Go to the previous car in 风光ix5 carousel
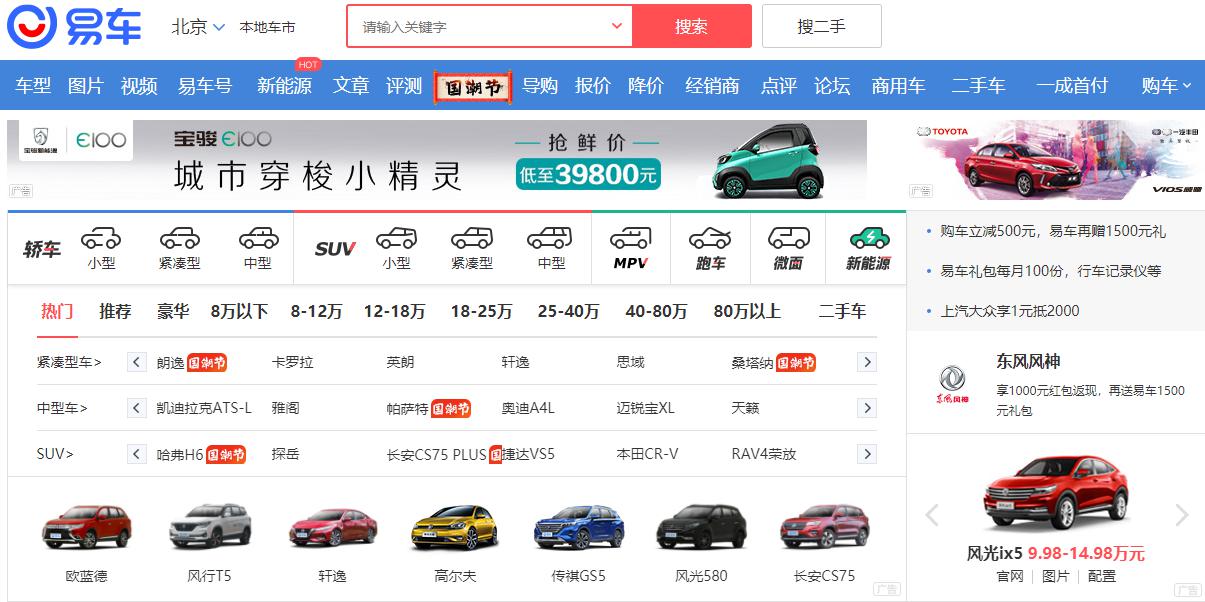The image size is (1205, 602). [932, 515]
